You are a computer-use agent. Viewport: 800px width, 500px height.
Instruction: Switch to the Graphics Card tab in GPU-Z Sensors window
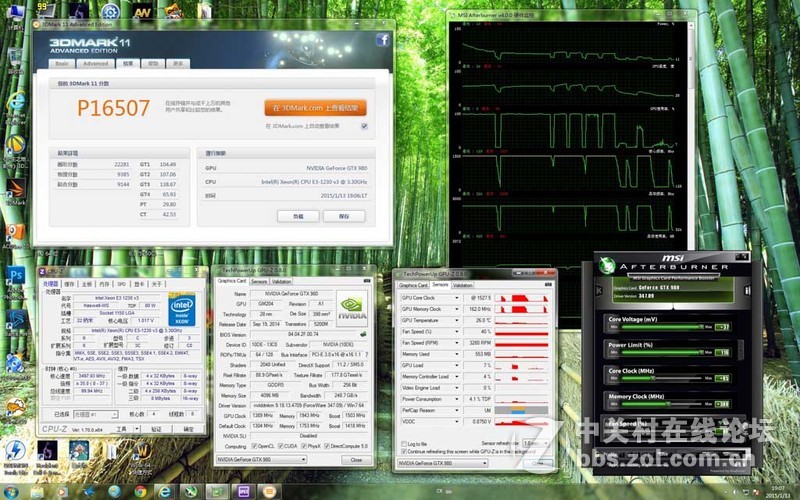pos(413,285)
